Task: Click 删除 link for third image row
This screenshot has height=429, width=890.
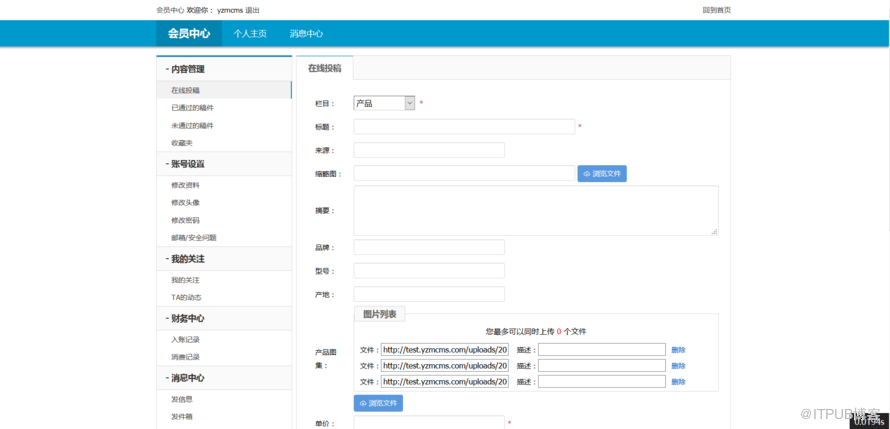Action: tap(678, 381)
